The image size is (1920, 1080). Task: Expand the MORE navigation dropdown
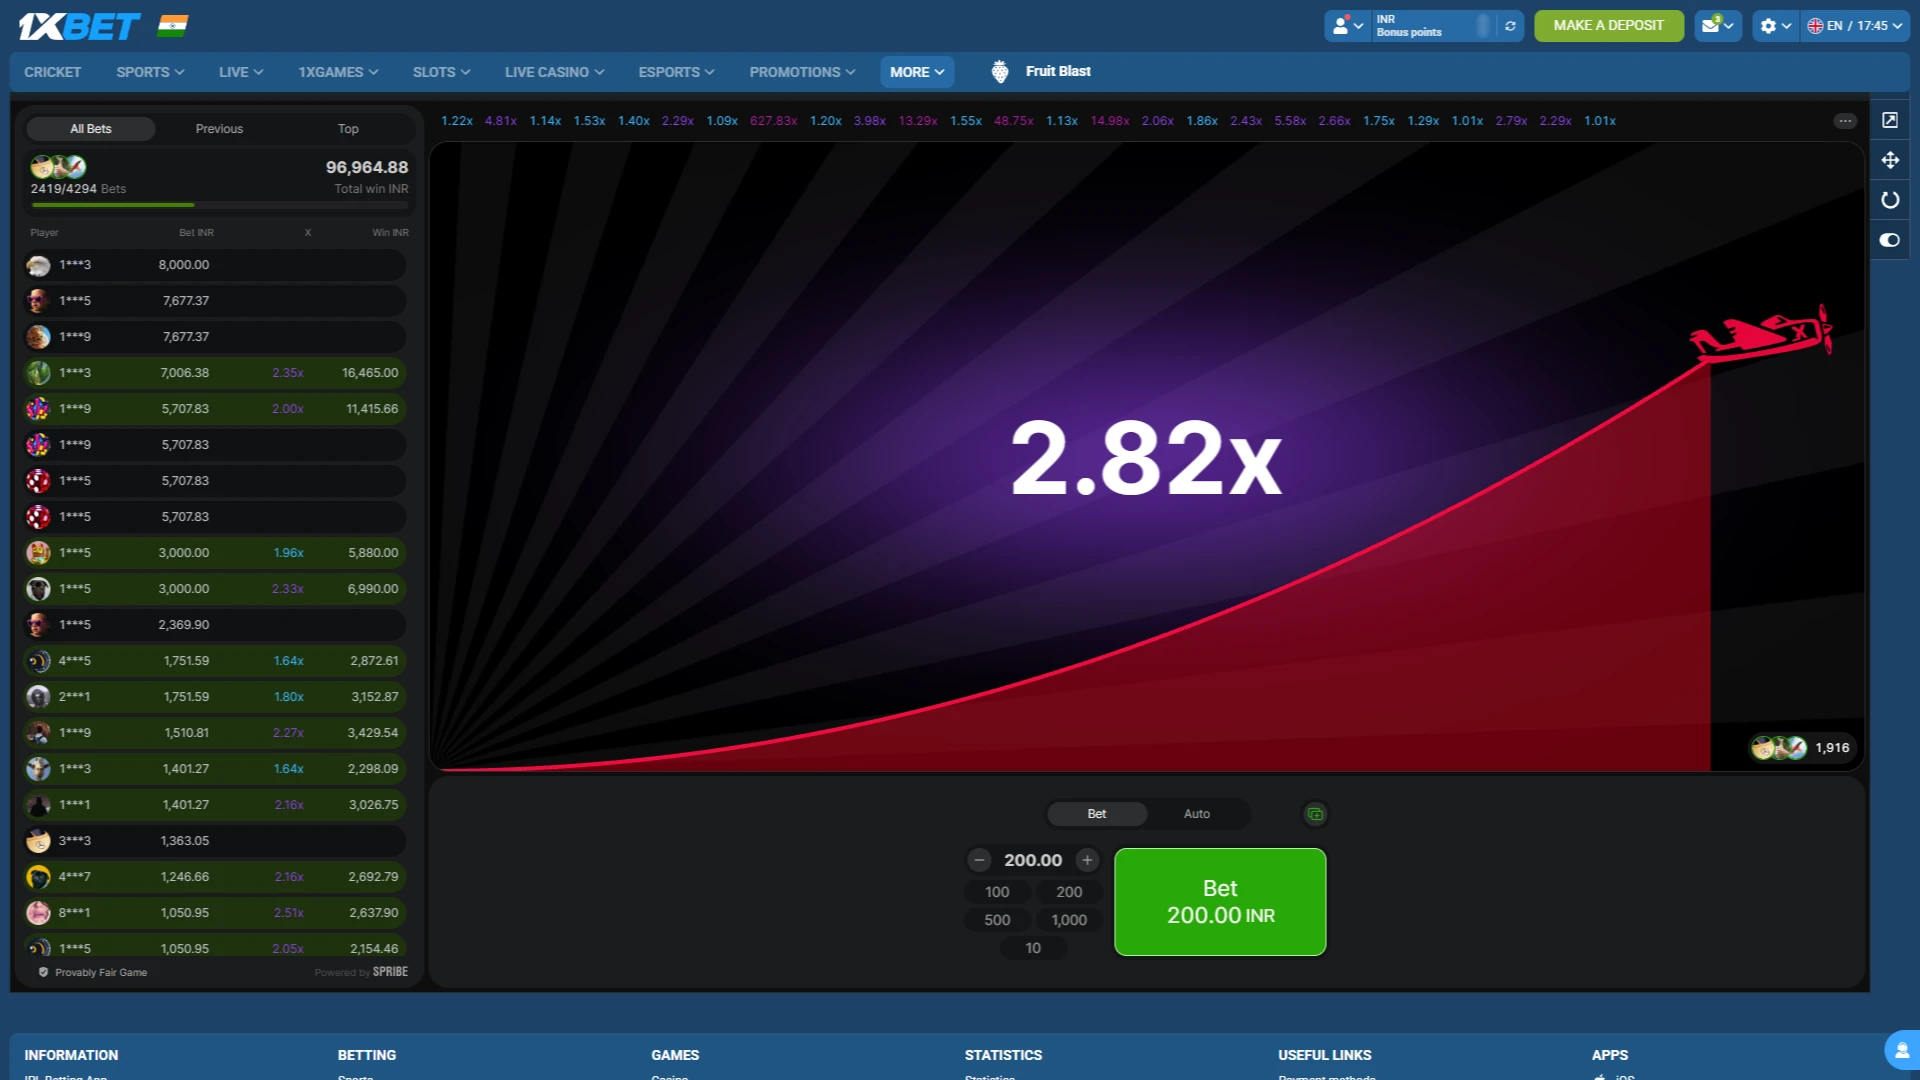916,71
